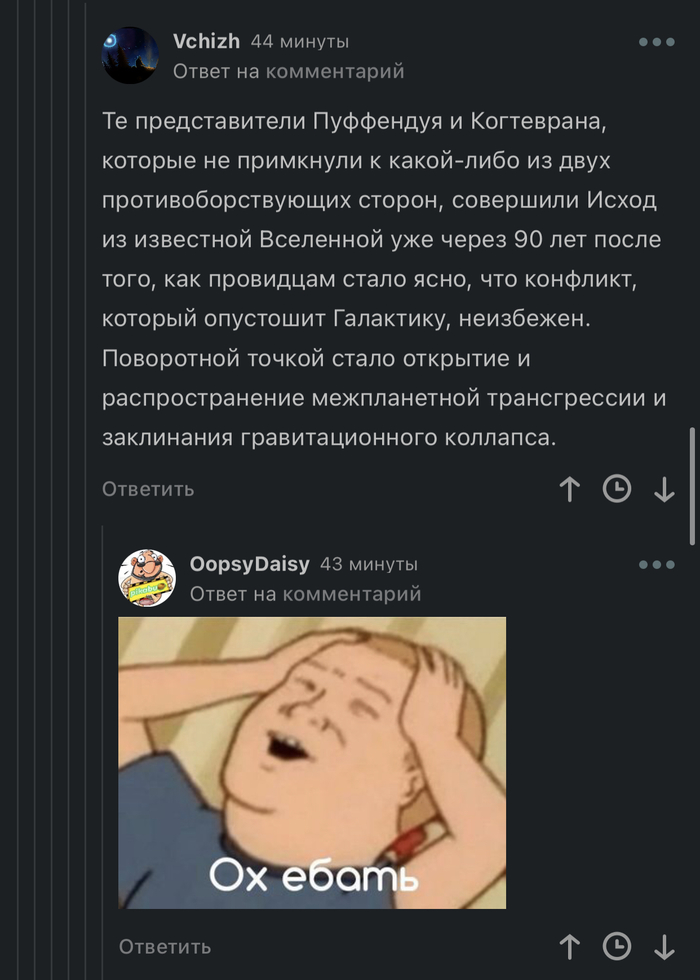Jump to parent via Vchizh's 'Ответ на комментарий'

click(289, 71)
